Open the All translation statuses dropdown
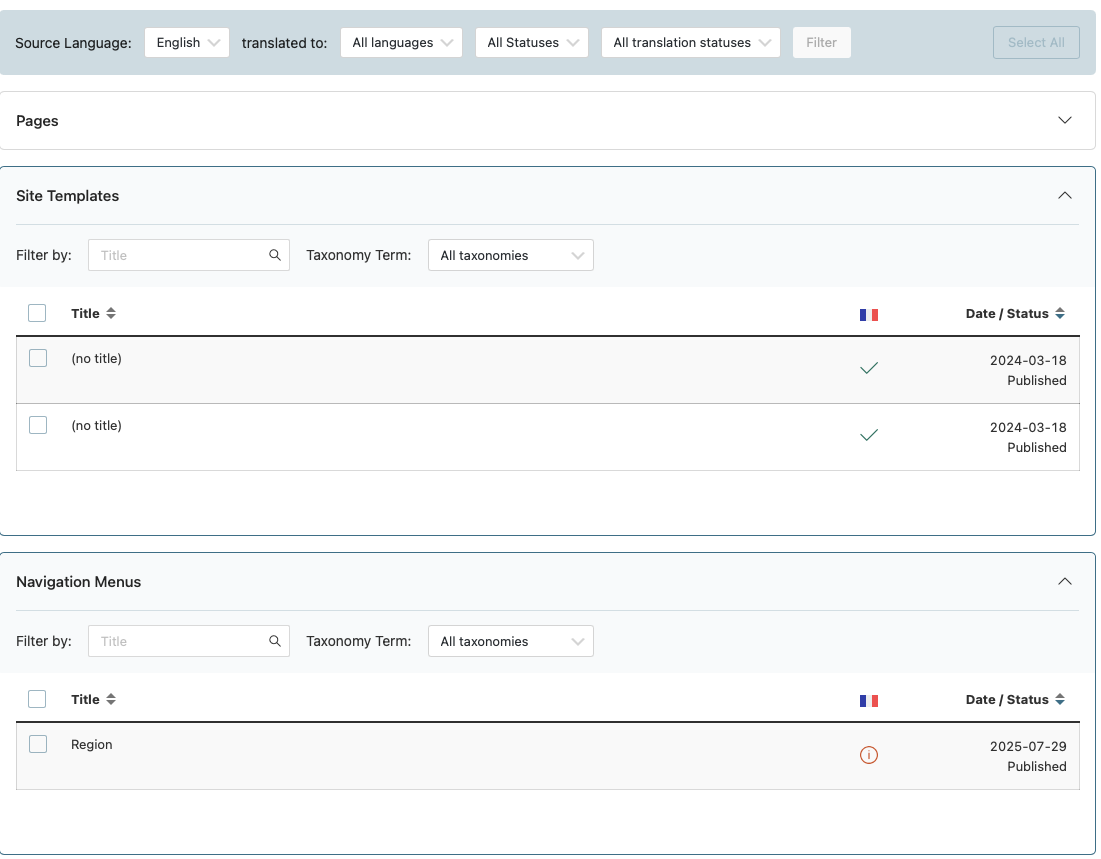The height and width of the screenshot is (859, 1101). [x=691, y=43]
